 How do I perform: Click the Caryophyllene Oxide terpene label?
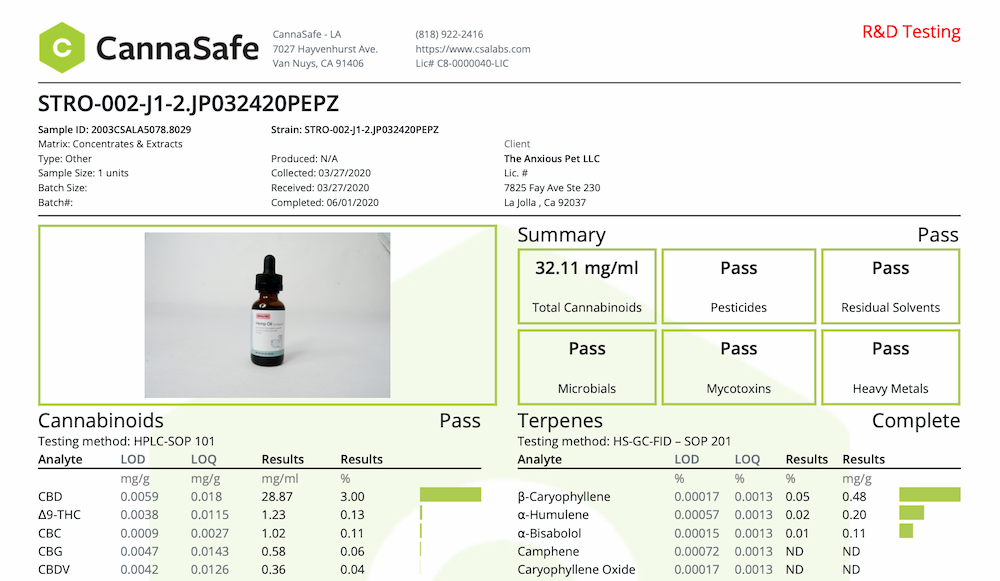577,570
